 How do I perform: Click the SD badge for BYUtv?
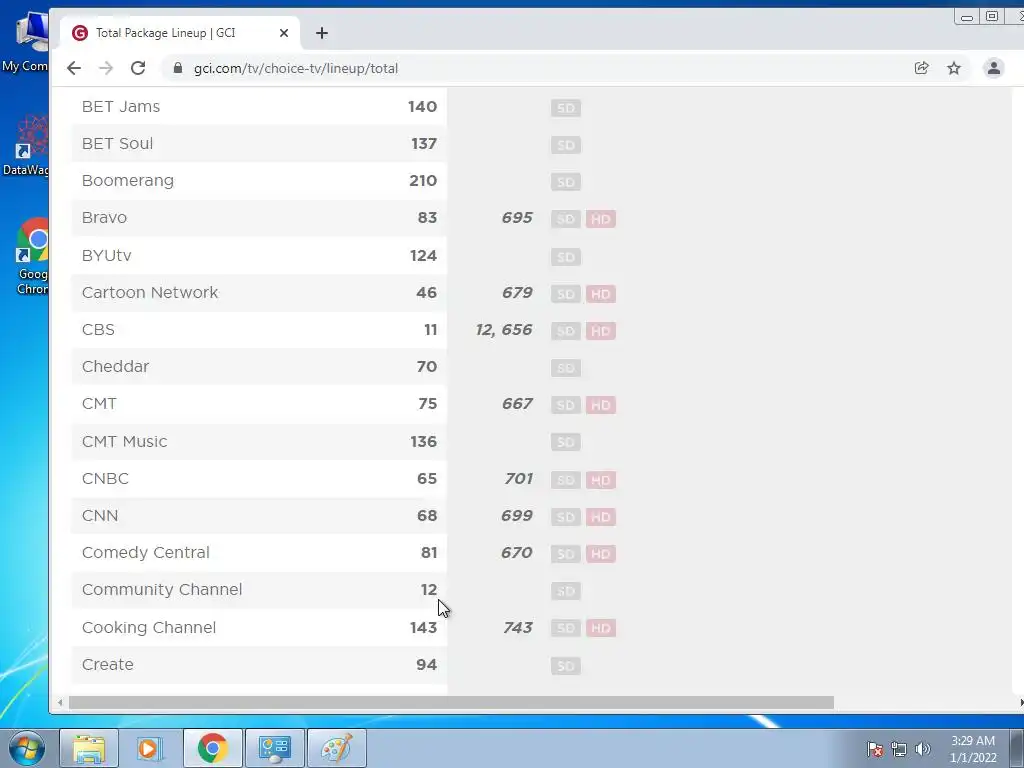(566, 257)
